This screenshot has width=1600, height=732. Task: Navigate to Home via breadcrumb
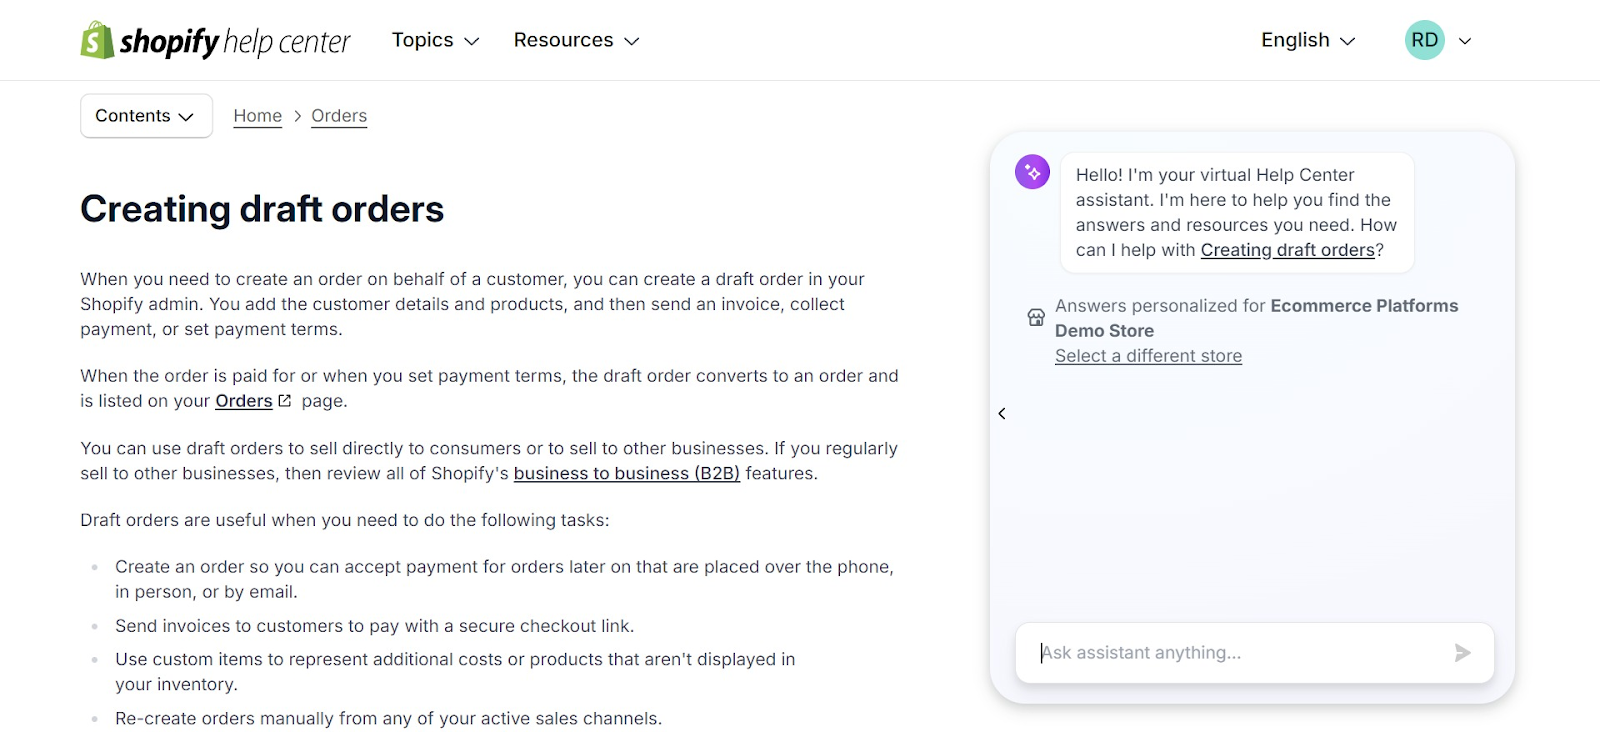click(x=257, y=115)
